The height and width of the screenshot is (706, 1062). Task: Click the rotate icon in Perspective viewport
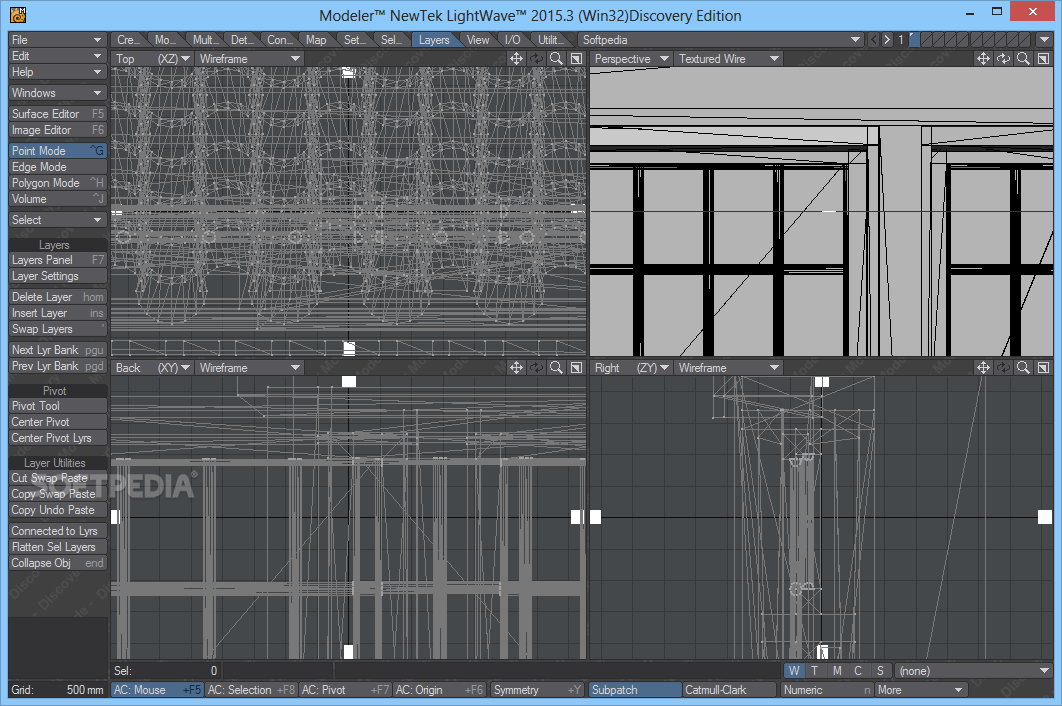[1004, 59]
